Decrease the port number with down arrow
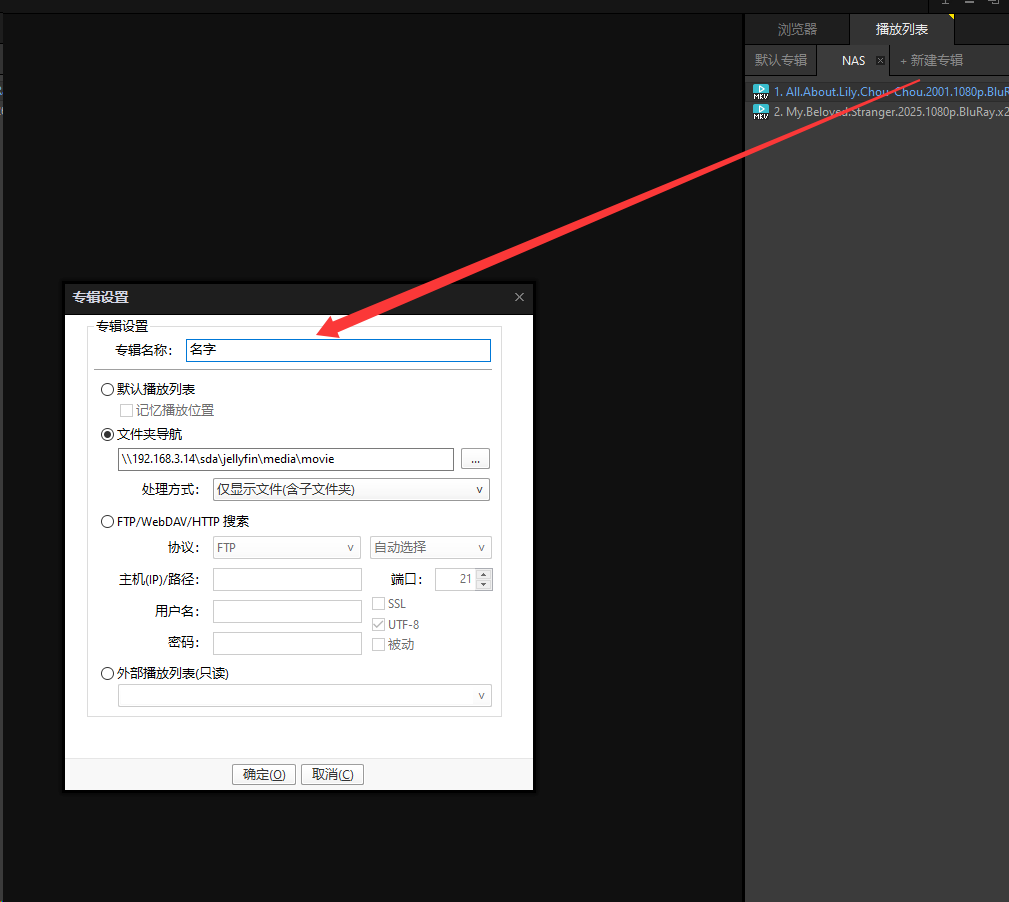 (x=484, y=584)
